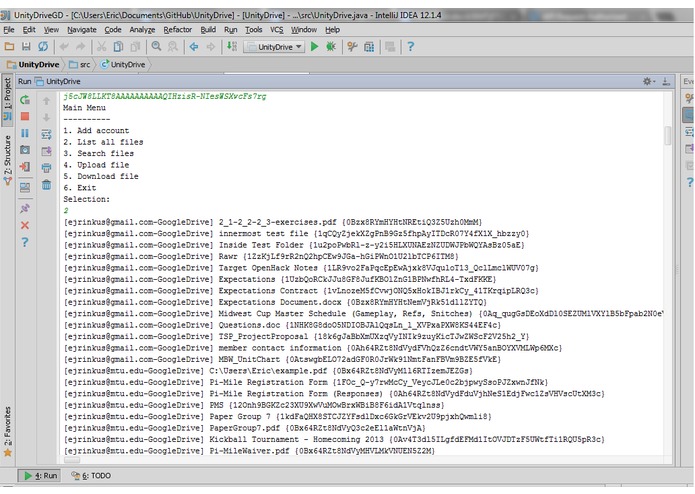Hide the Run tool window

[666, 82]
